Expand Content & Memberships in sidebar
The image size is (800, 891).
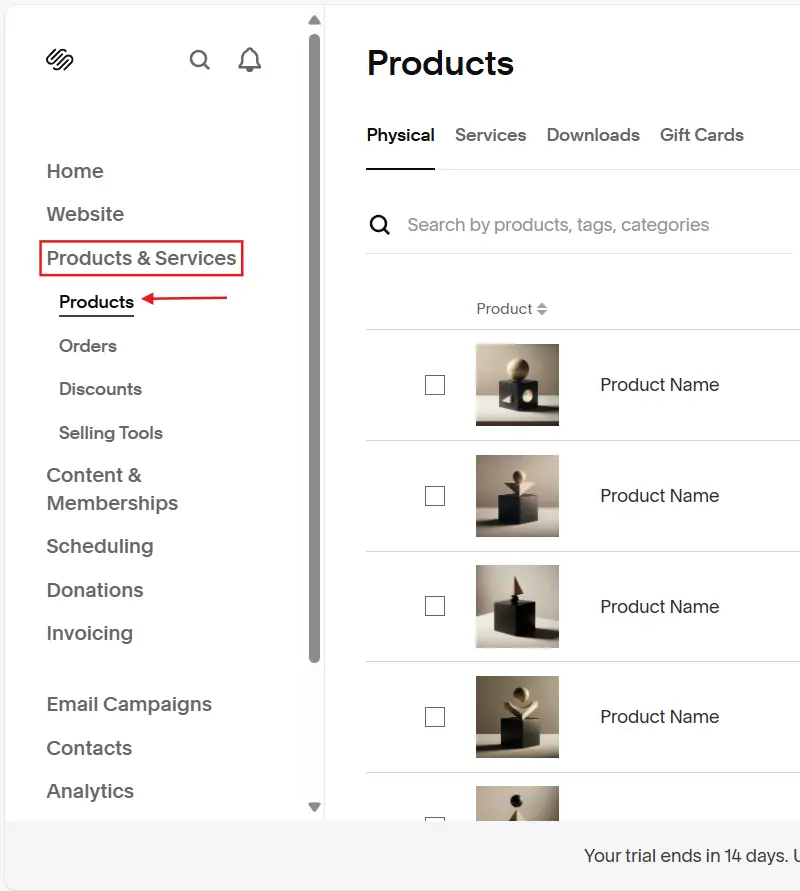[x=112, y=489]
